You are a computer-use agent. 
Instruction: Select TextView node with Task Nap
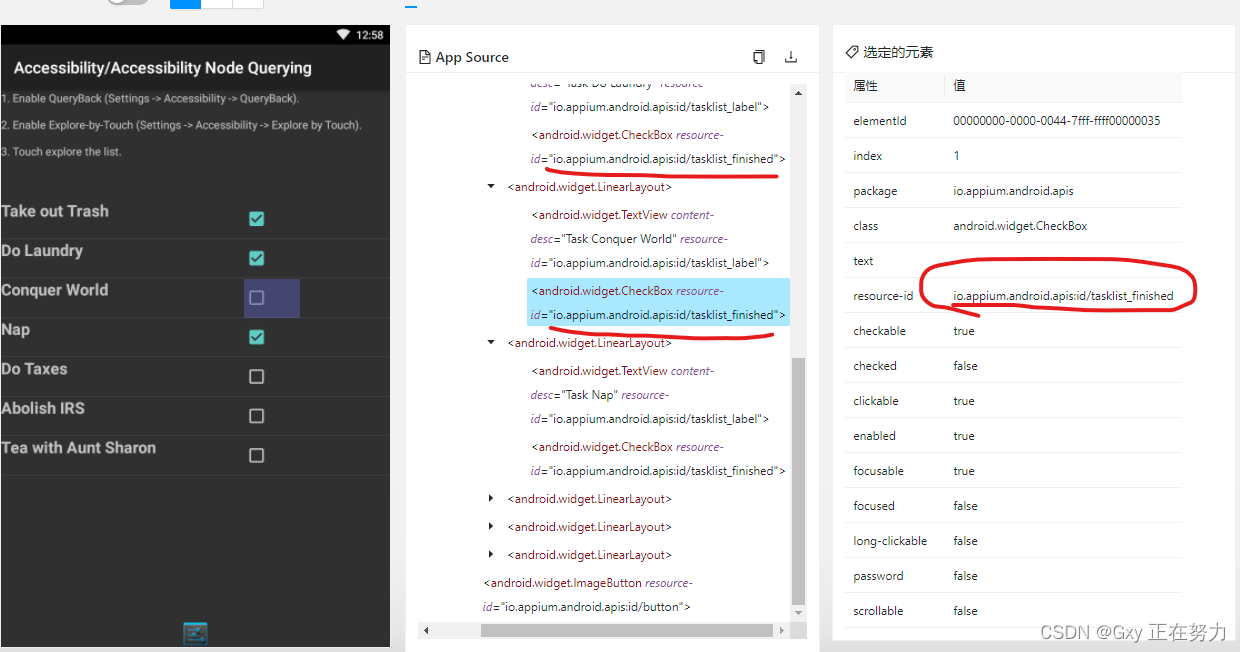point(649,395)
